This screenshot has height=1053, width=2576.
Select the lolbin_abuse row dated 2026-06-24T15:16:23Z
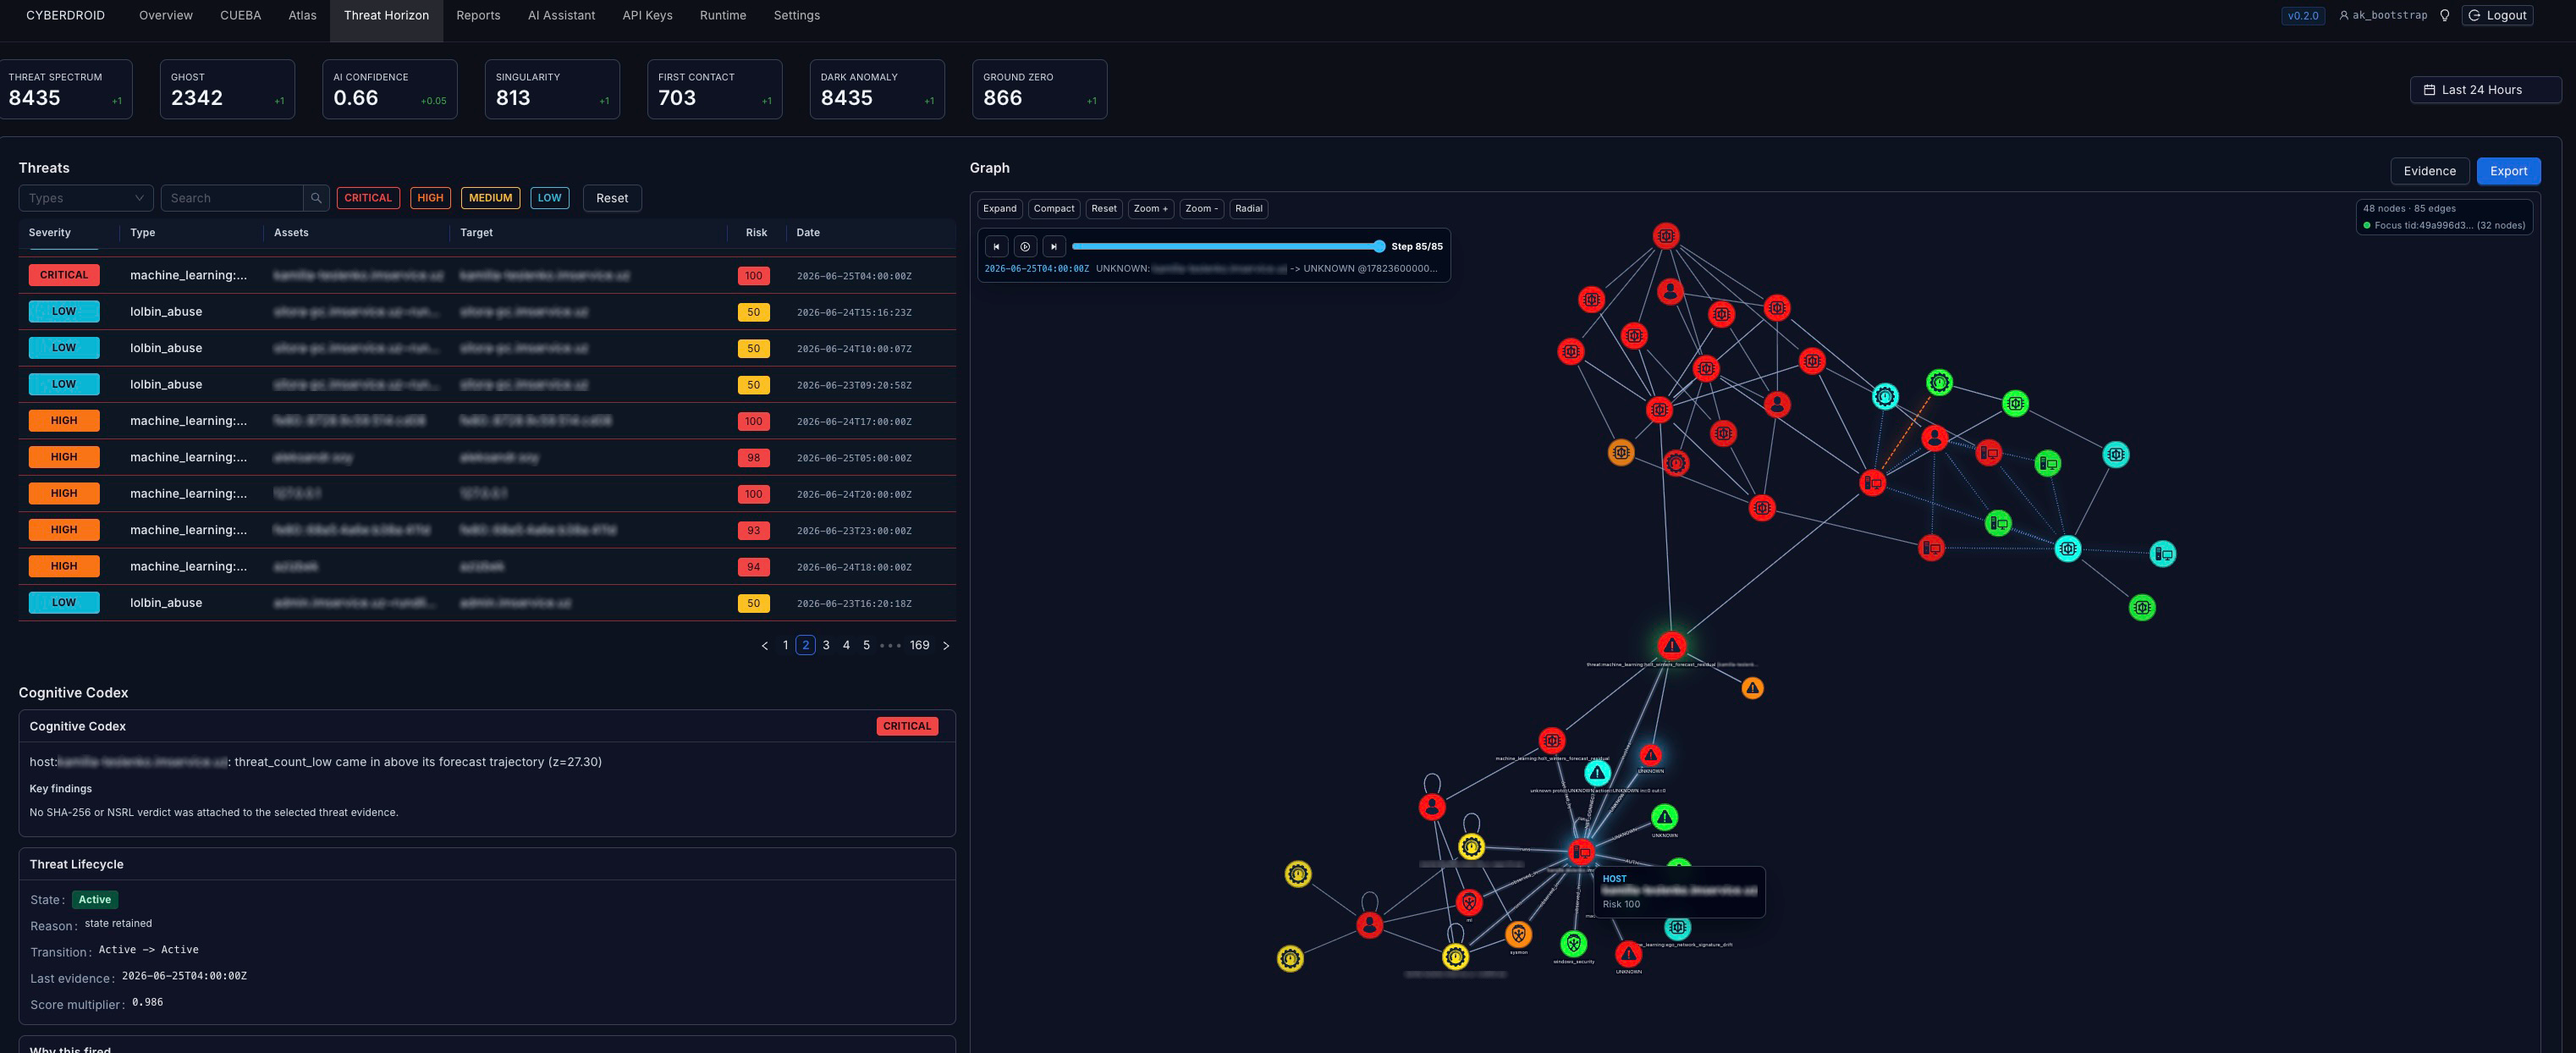click(x=487, y=312)
